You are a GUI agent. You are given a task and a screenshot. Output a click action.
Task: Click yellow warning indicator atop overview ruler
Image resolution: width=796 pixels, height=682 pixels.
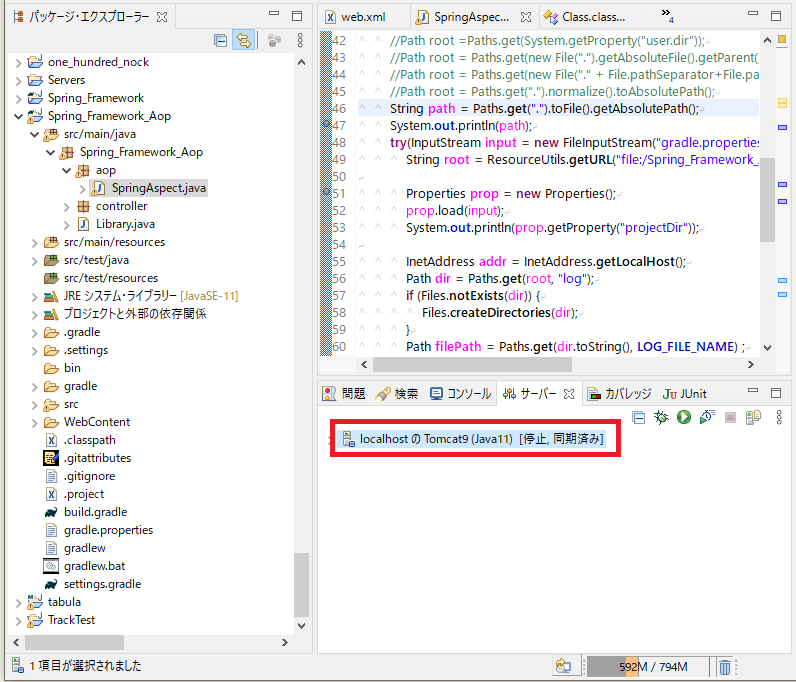[x=782, y=39]
